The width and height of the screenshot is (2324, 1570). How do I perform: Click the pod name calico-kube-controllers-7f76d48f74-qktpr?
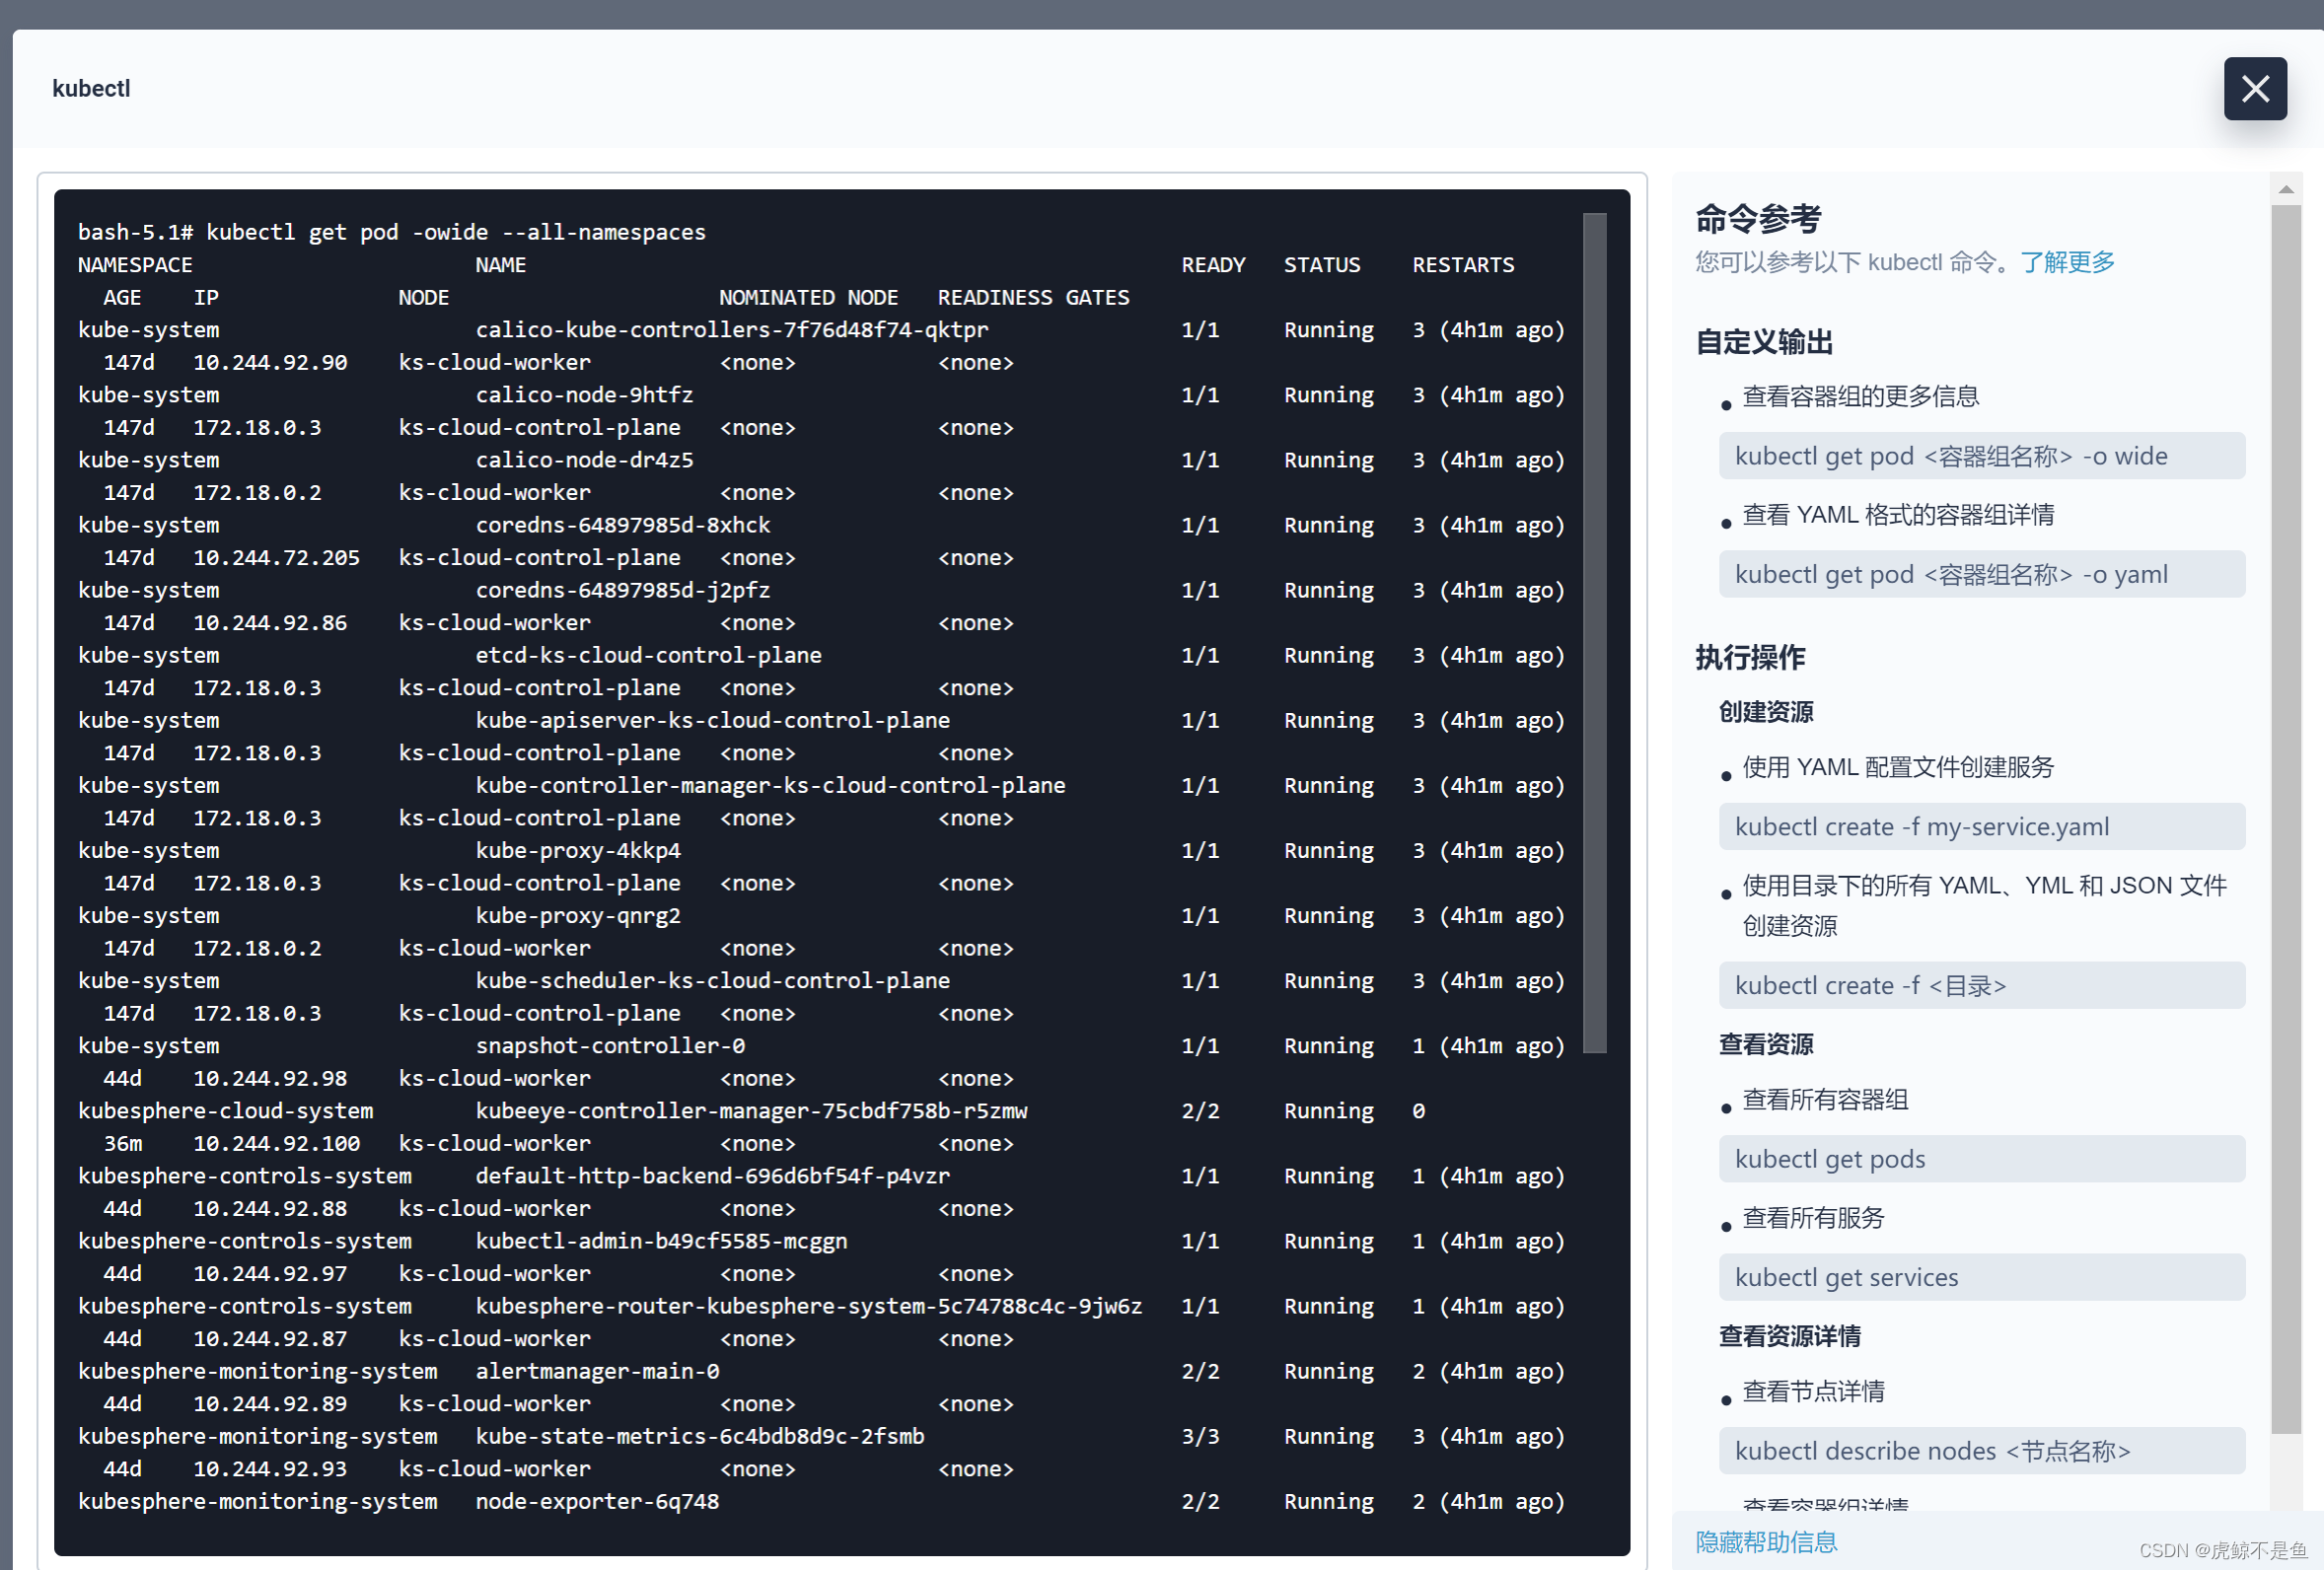pyautogui.click(x=731, y=330)
